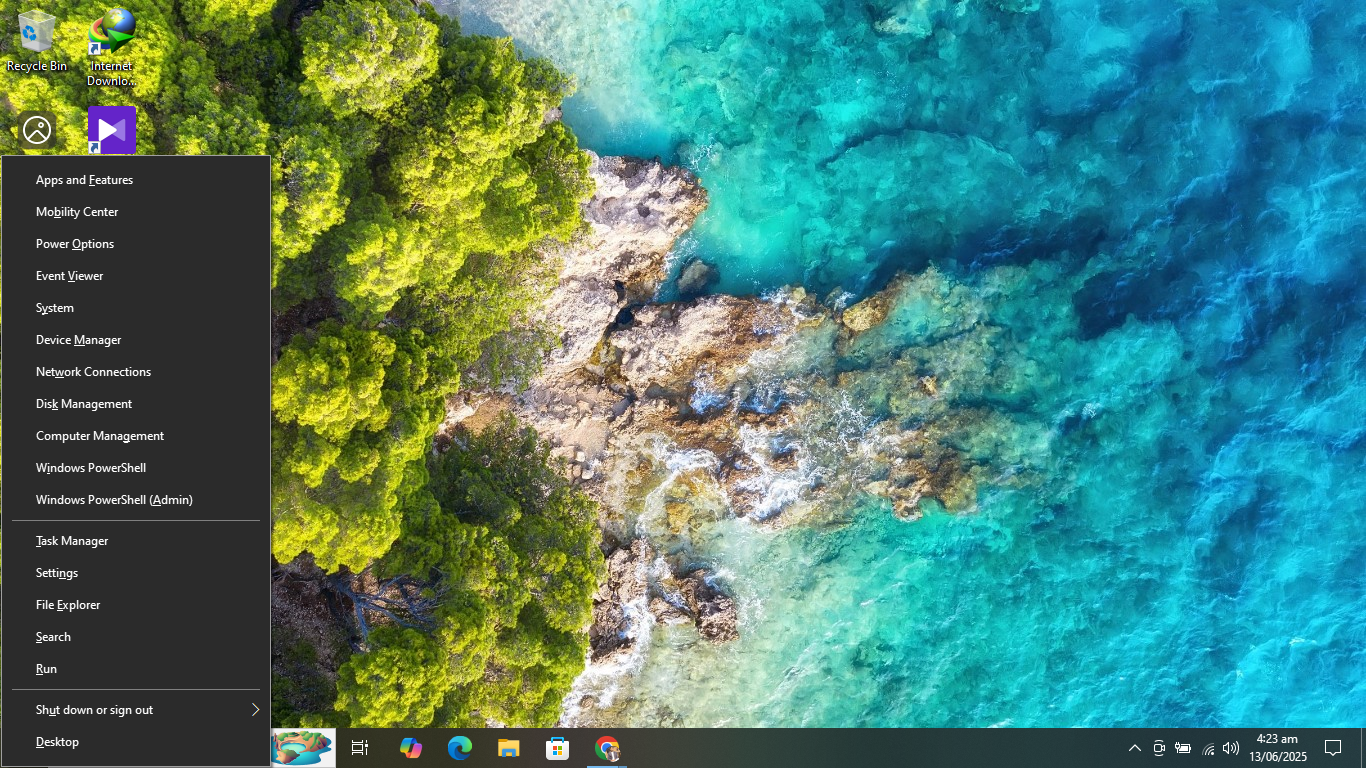1366x768 pixels.
Task: Open the Wi-Fi network tray icon
Action: click(1208, 748)
